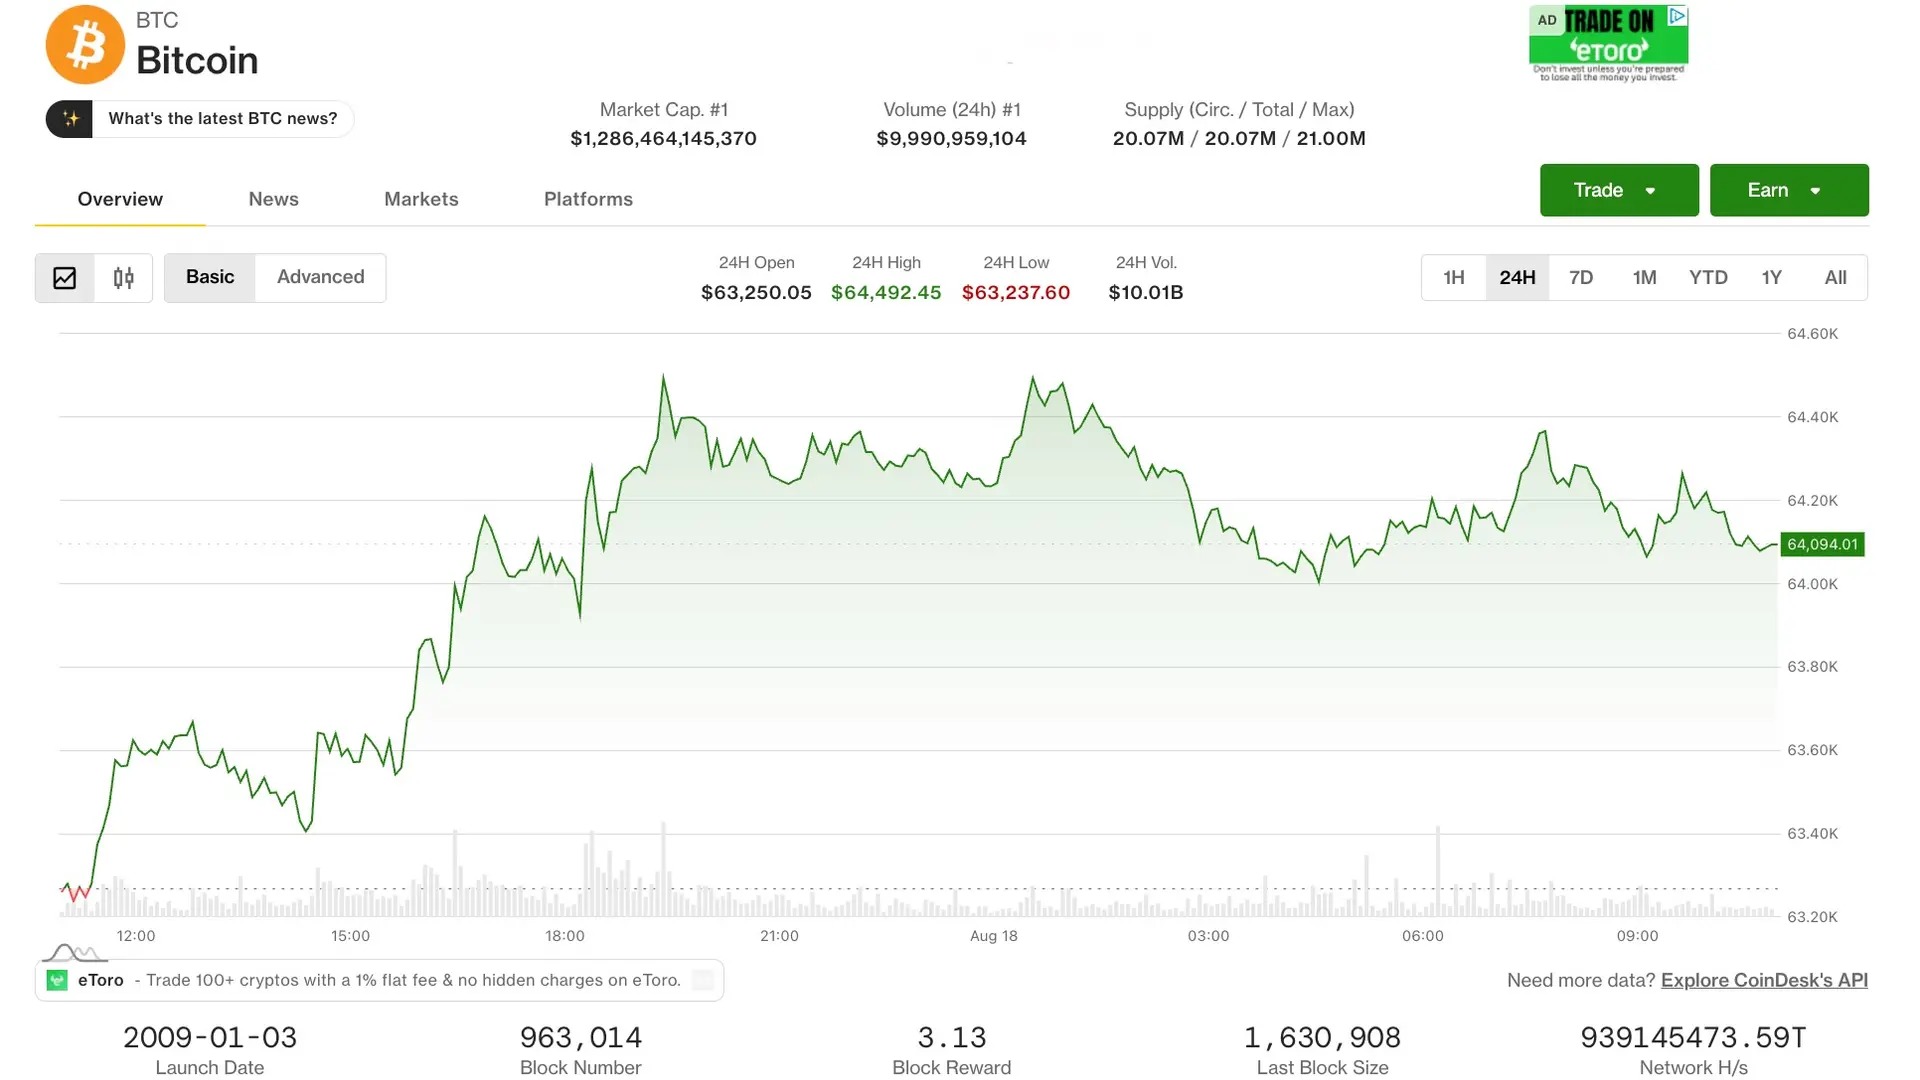Click the 24H Low value $63,237.60
1920x1080 pixels.
click(x=1016, y=292)
